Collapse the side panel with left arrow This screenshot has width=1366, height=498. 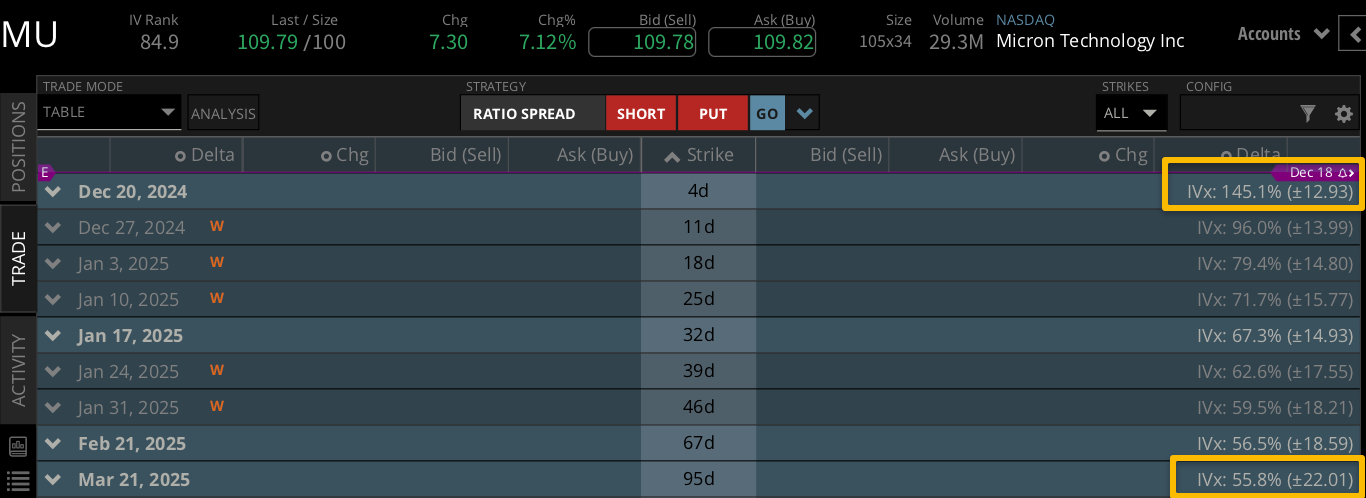click(1355, 34)
